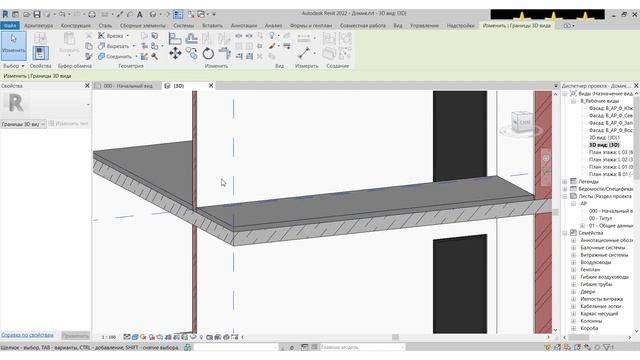Image resolution: width=640 pixels, height=360 pixels.
Task: Close the Свойства (Properties) palette
Action: [x=87, y=86]
